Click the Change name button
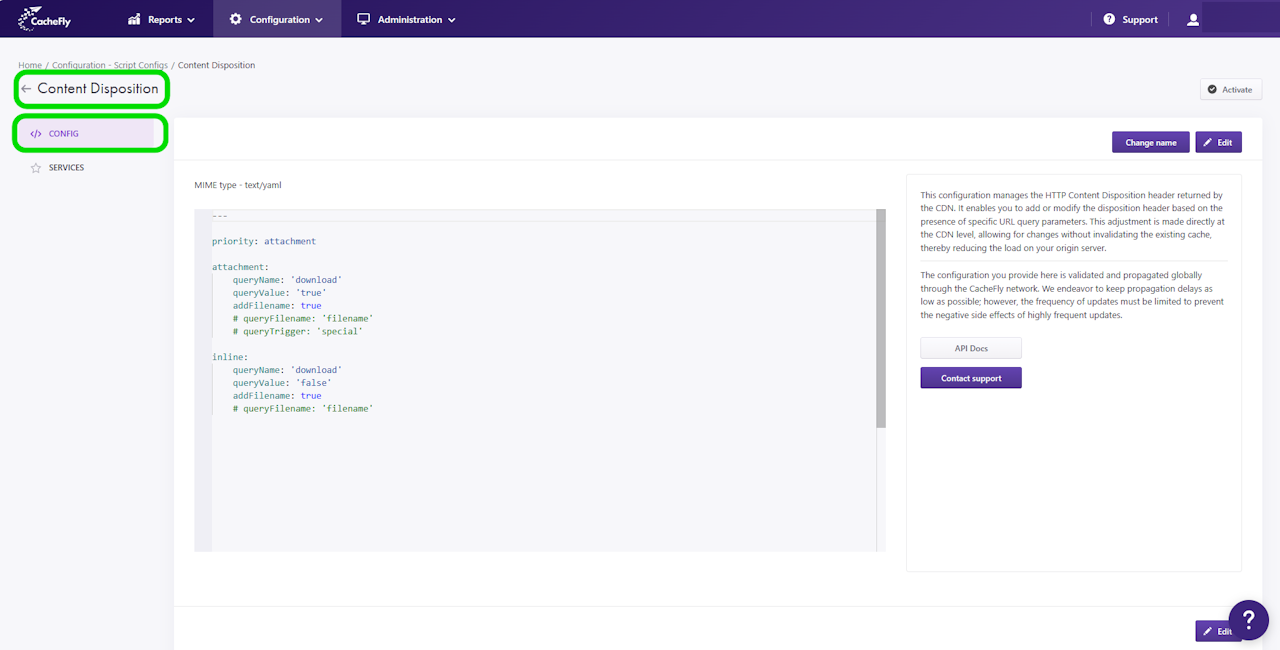This screenshot has height=650, width=1280. pyautogui.click(x=1151, y=142)
